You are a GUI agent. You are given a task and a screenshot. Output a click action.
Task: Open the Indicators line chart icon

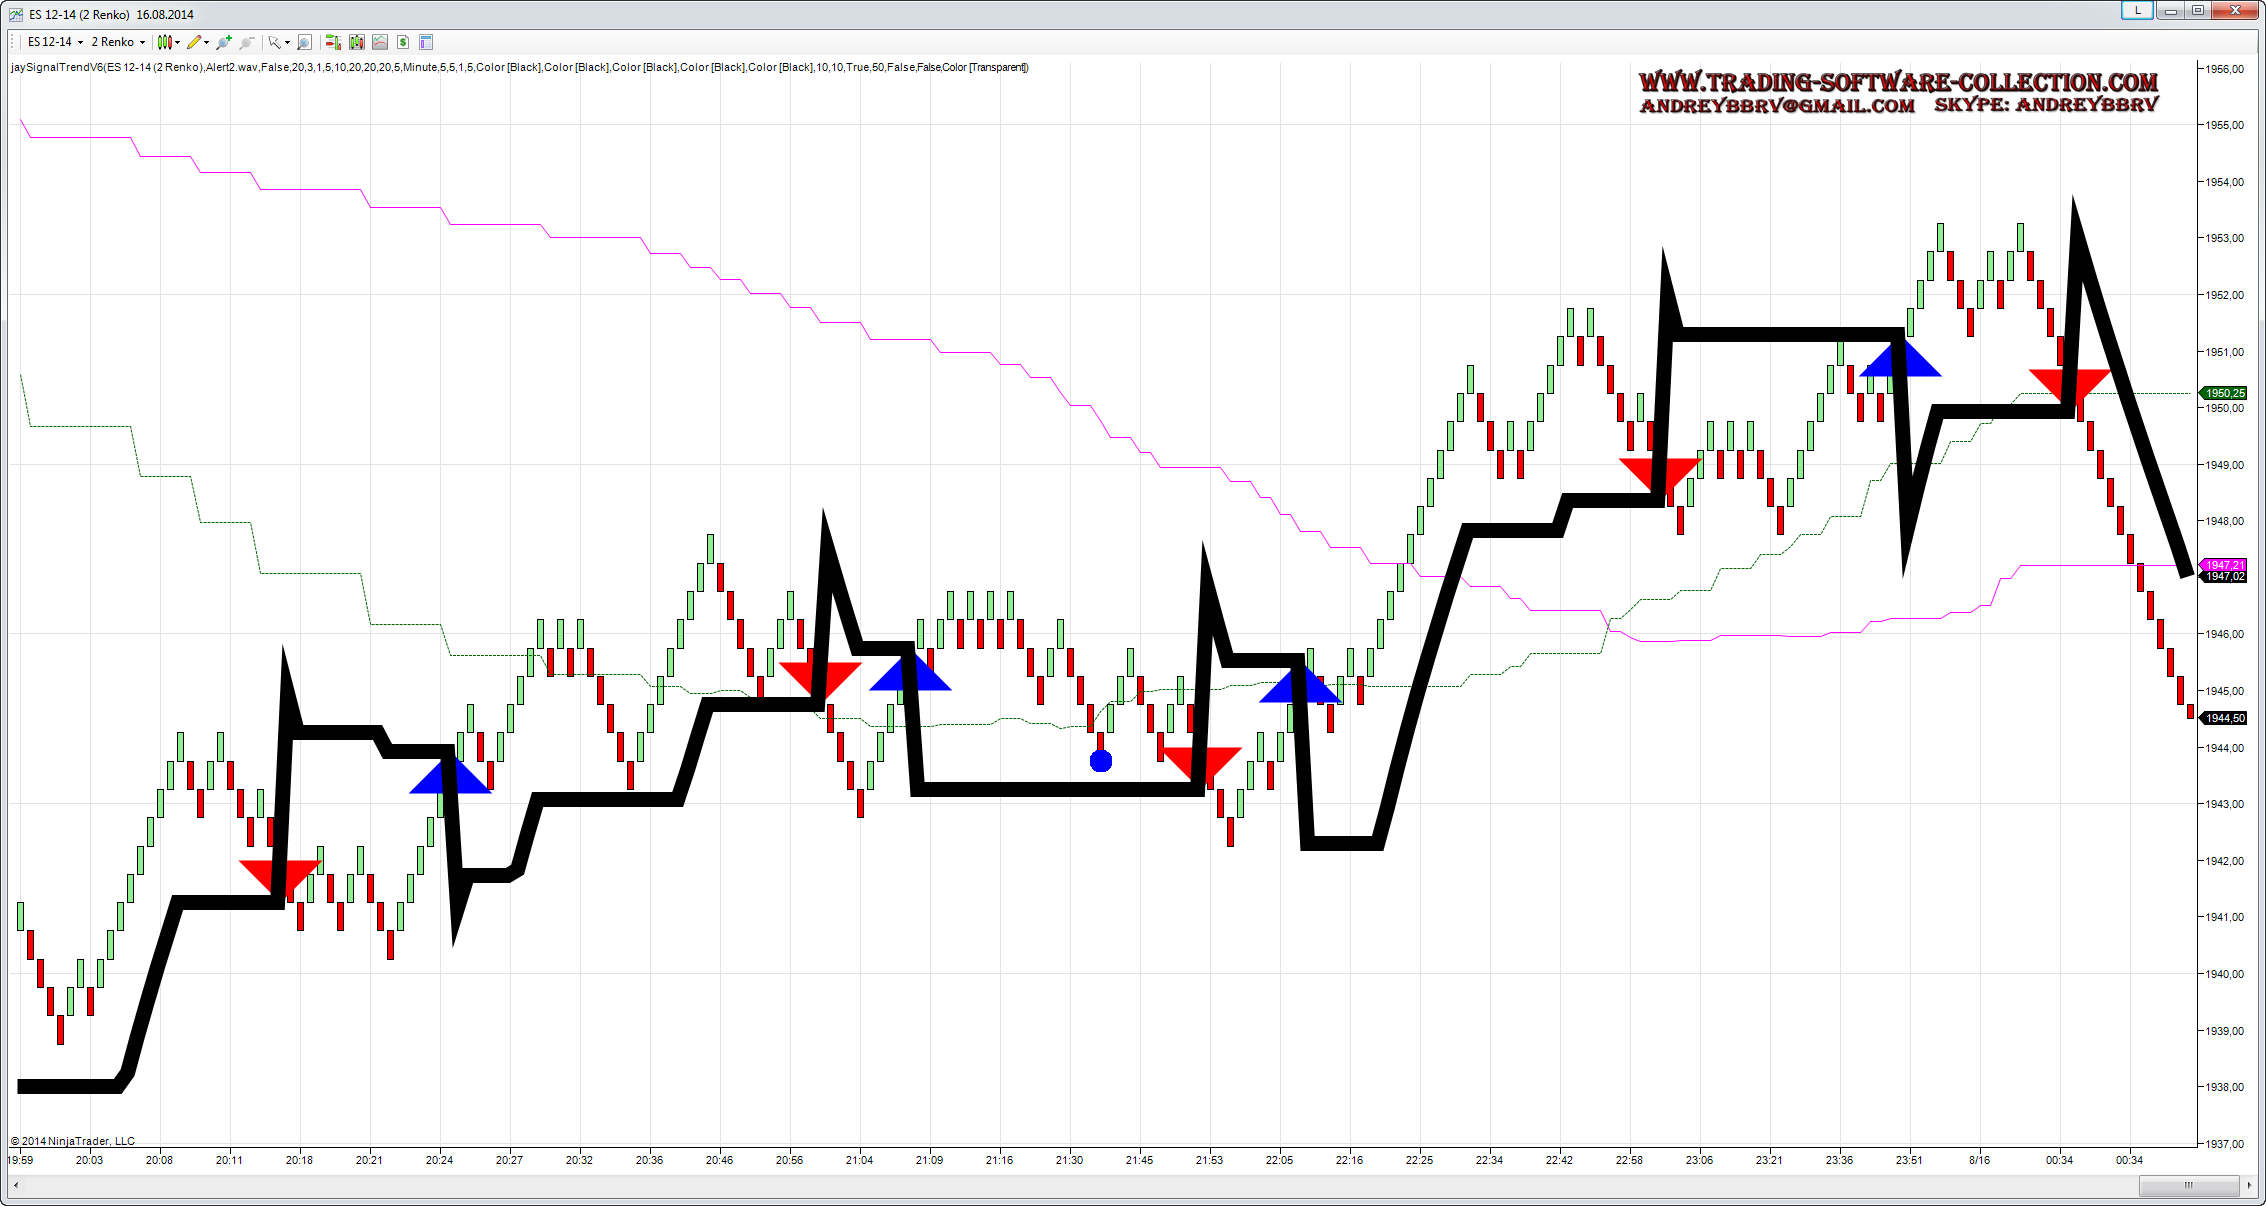(x=380, y=42)
